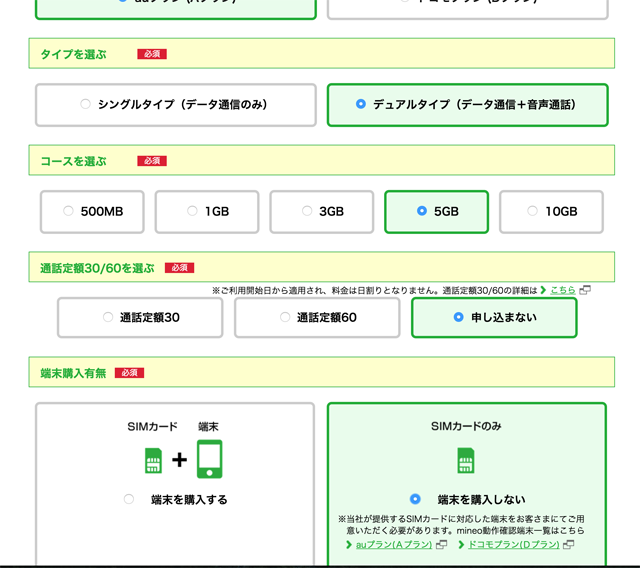This screenshot has height=568, width=640.
Task: Choose the 5GB course
Action: point(436,211)
